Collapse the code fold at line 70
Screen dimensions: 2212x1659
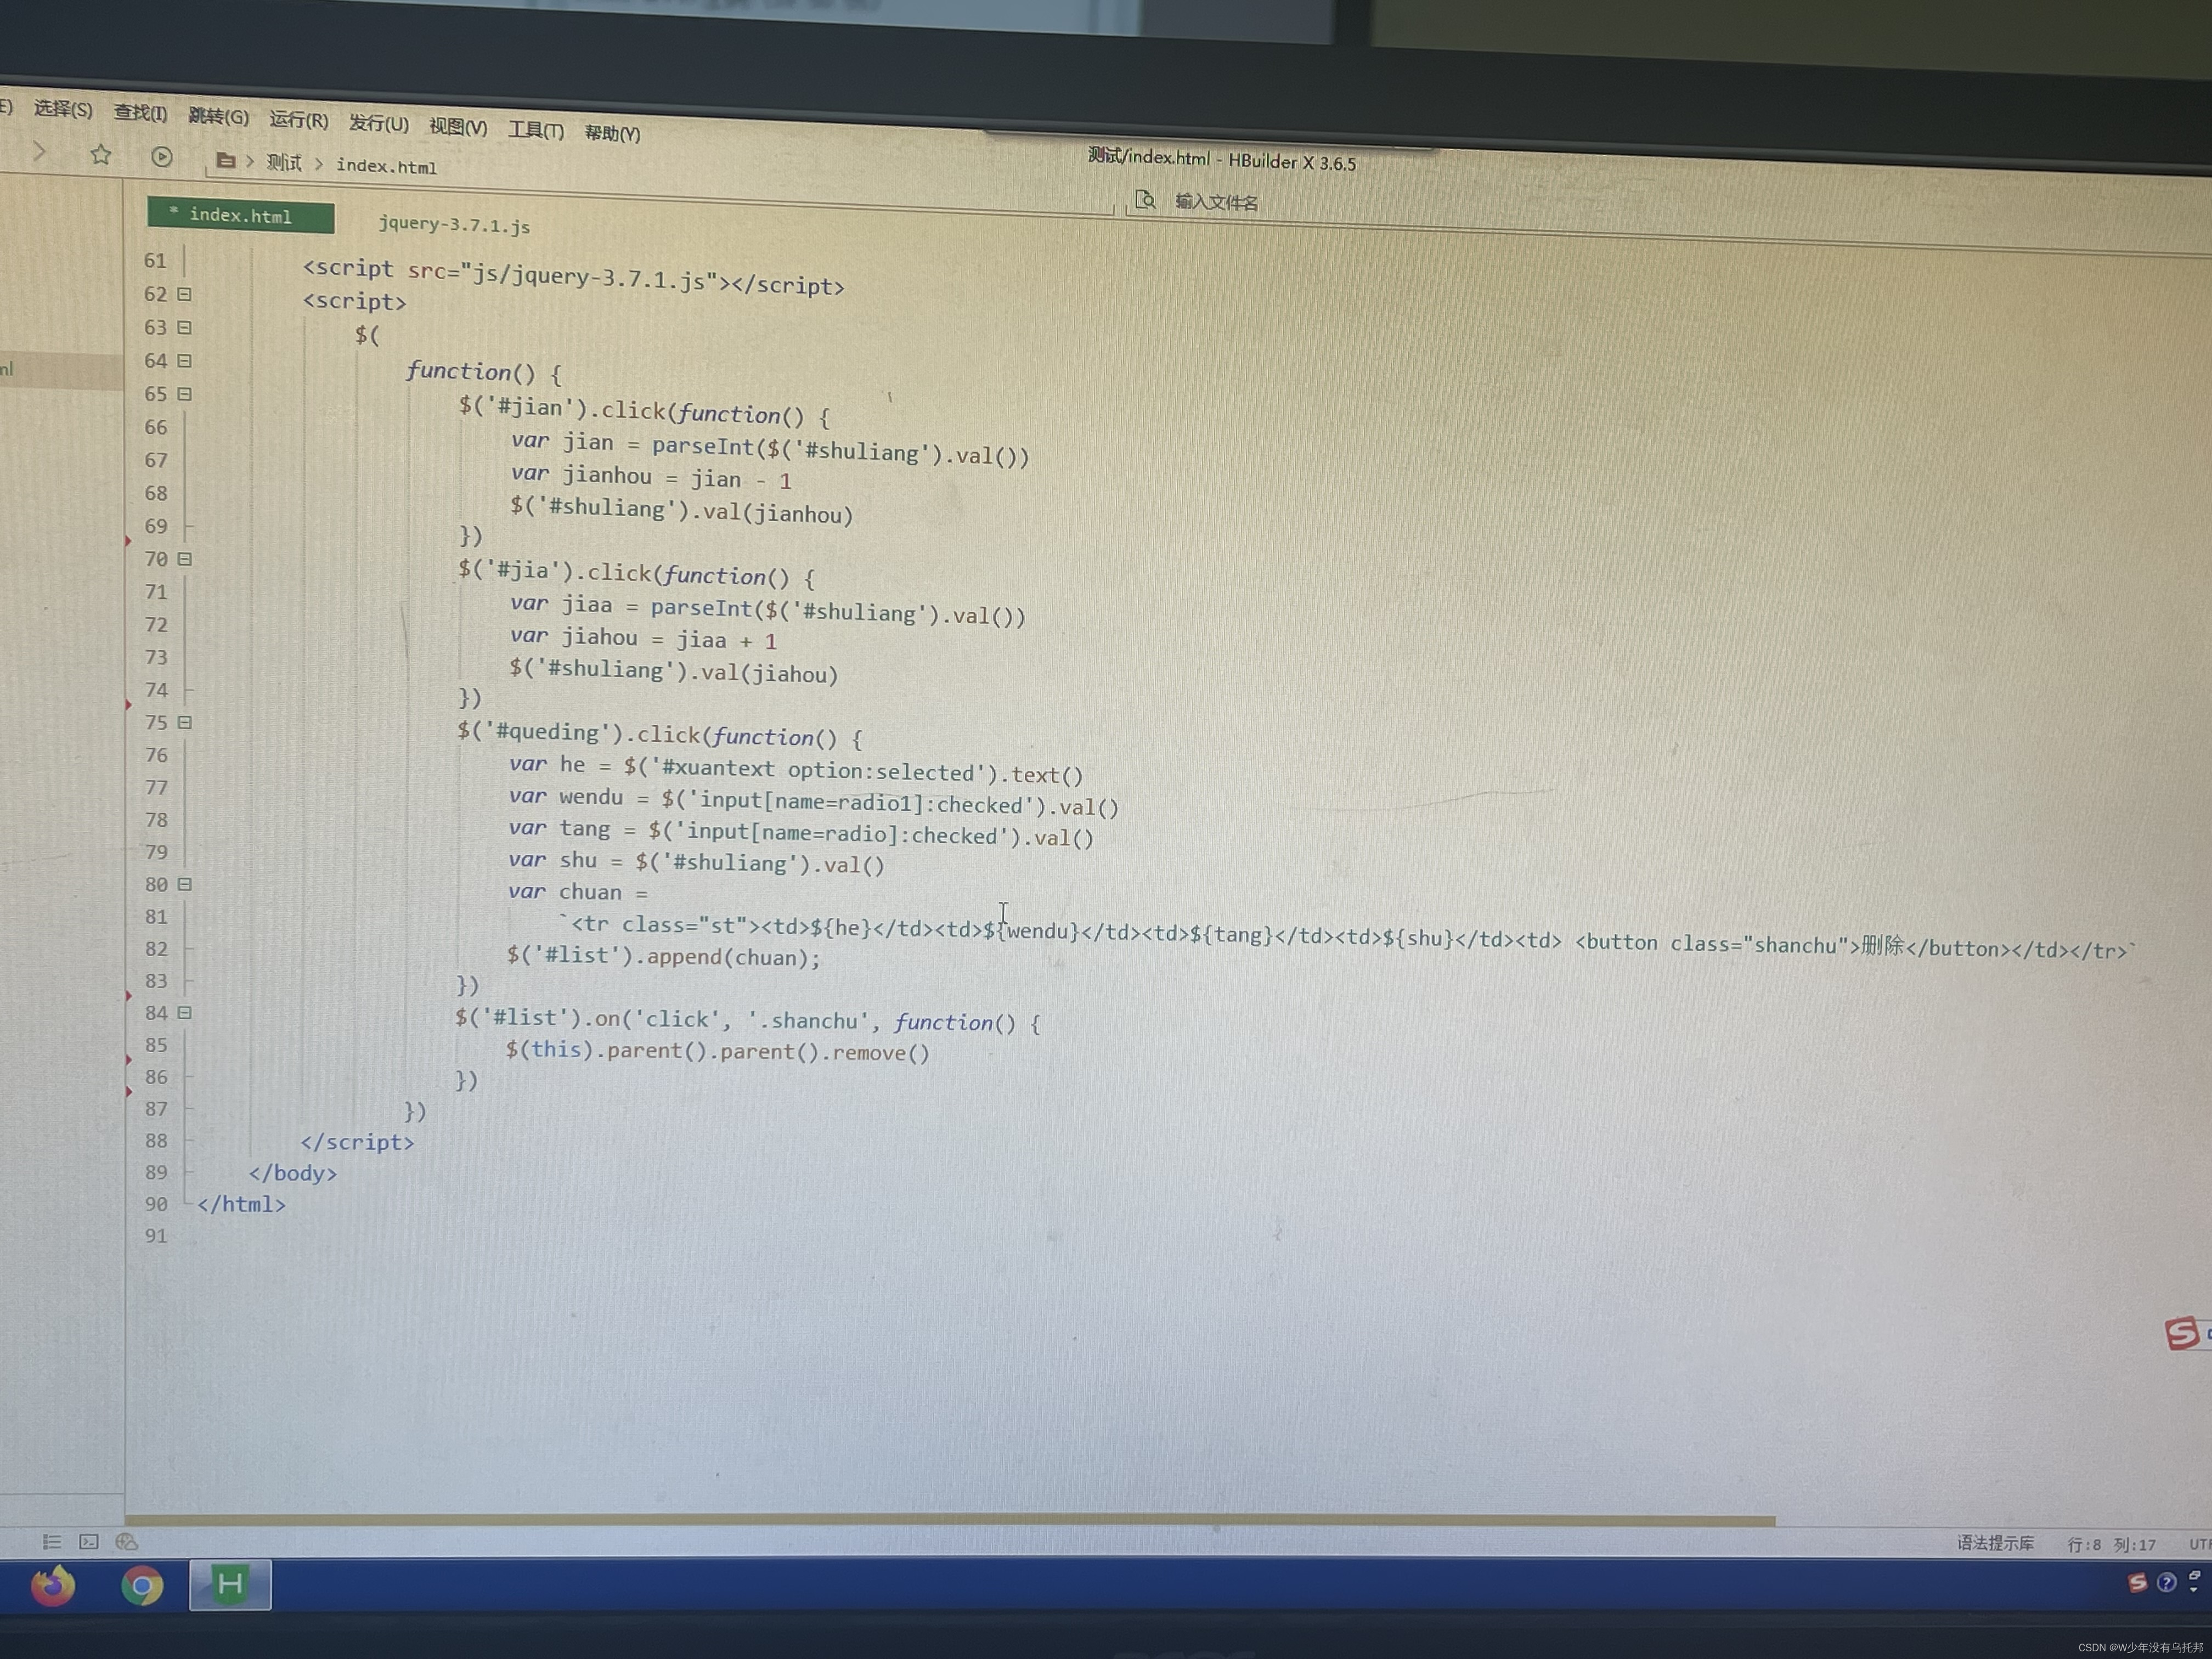(x=185, y=559)
